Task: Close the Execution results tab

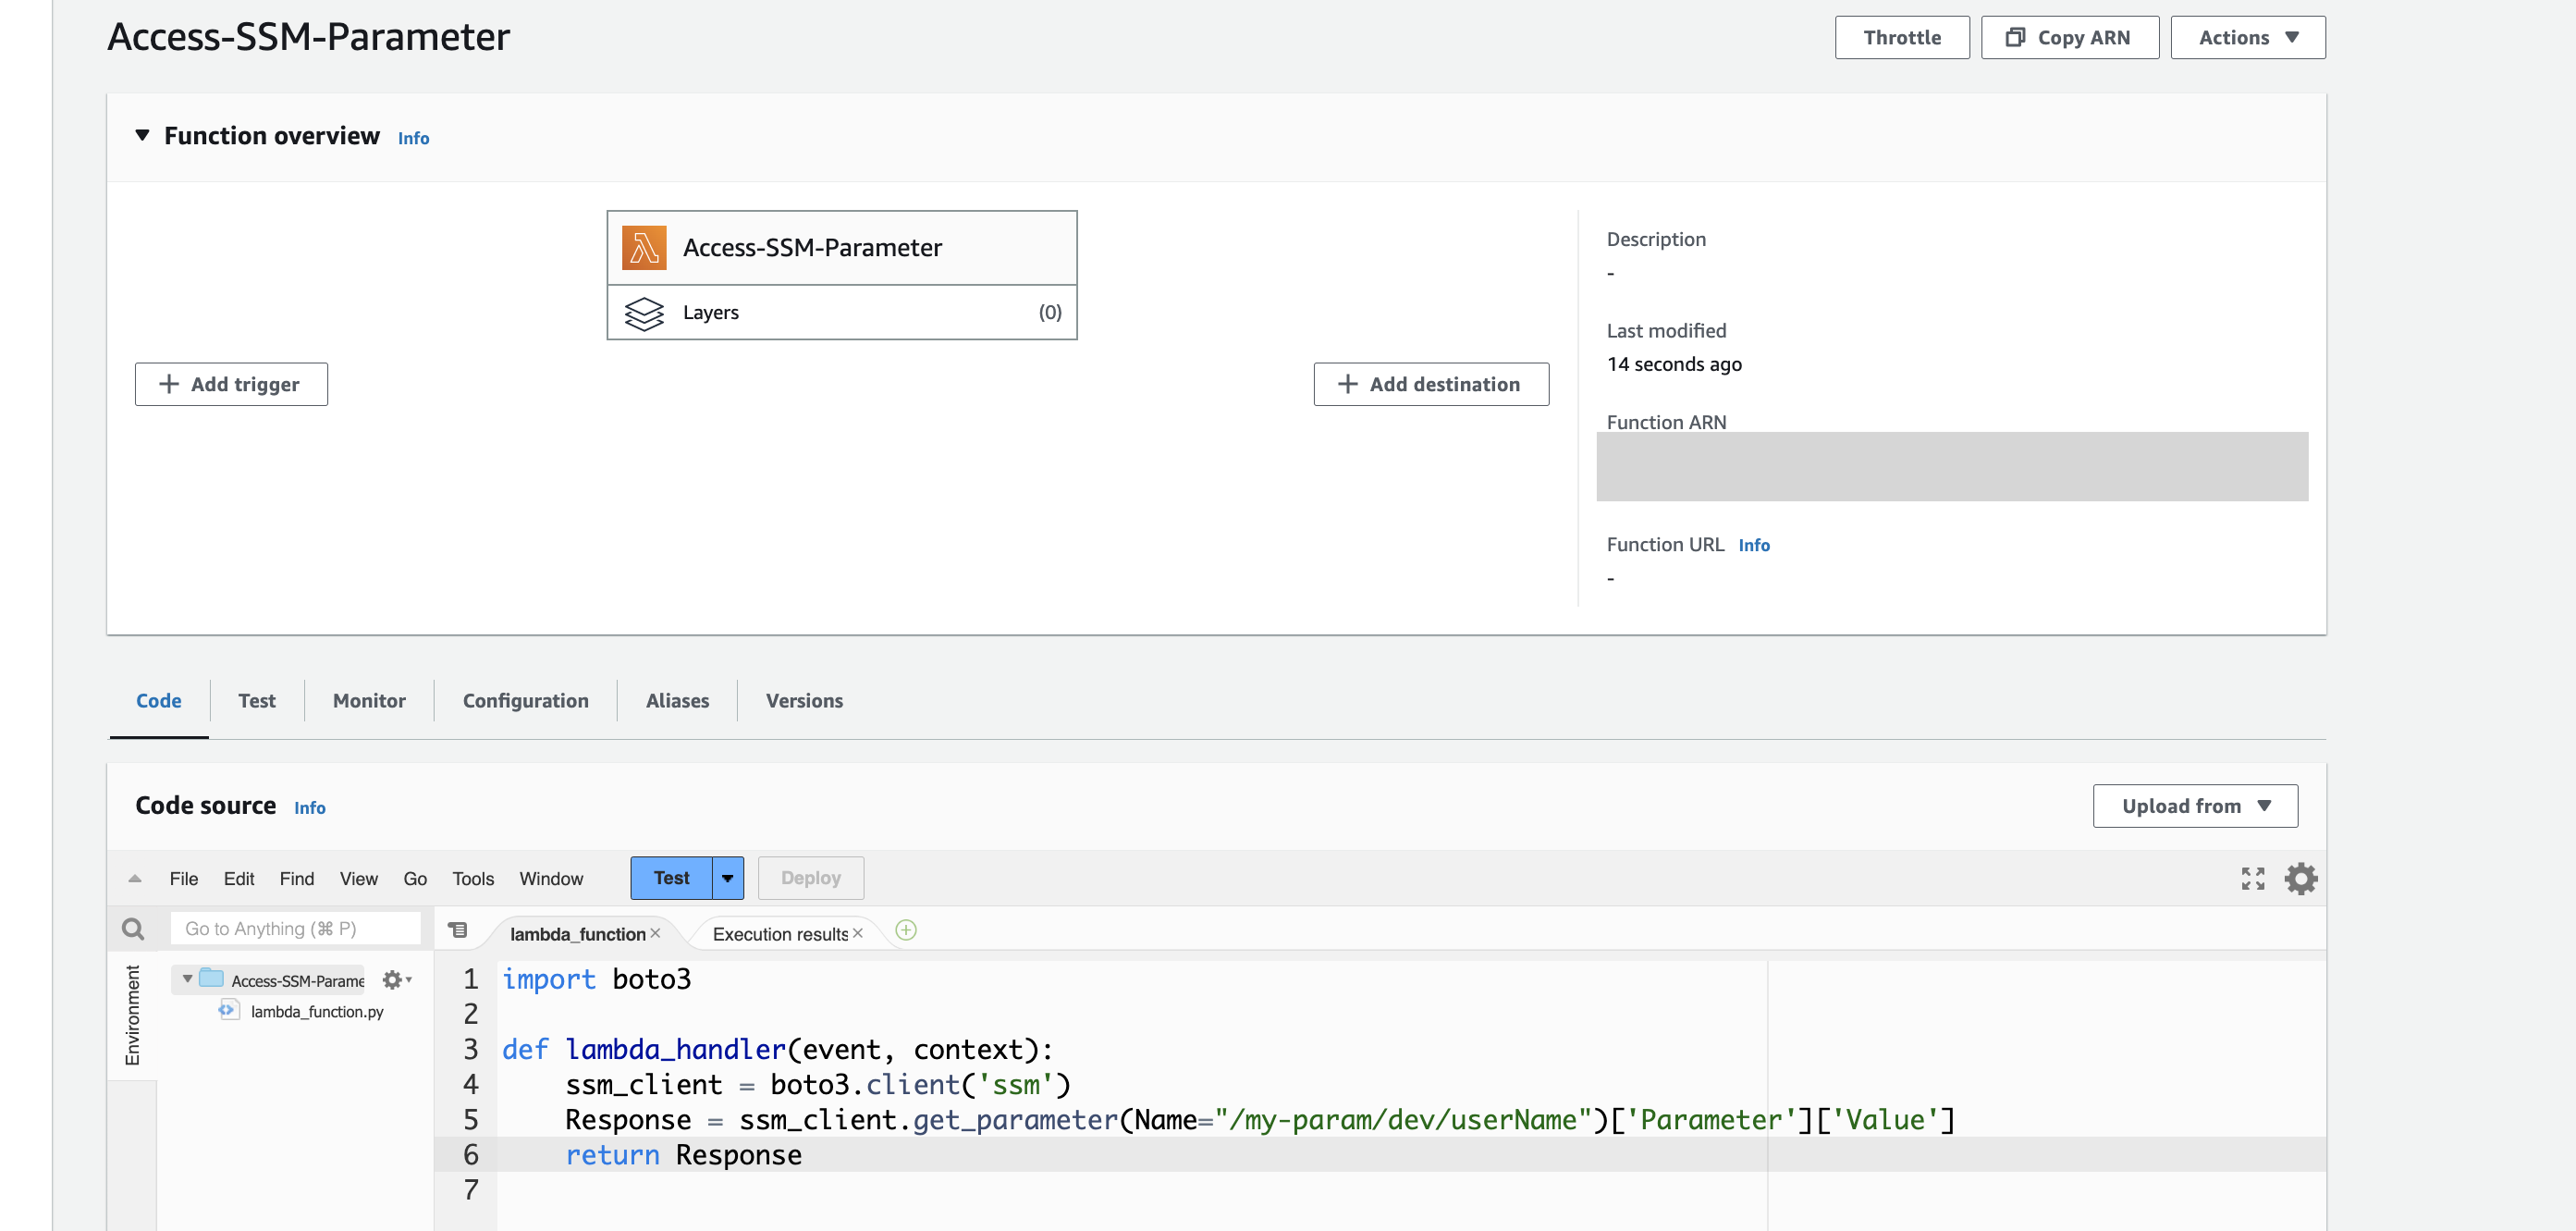Action: point(857,933)
